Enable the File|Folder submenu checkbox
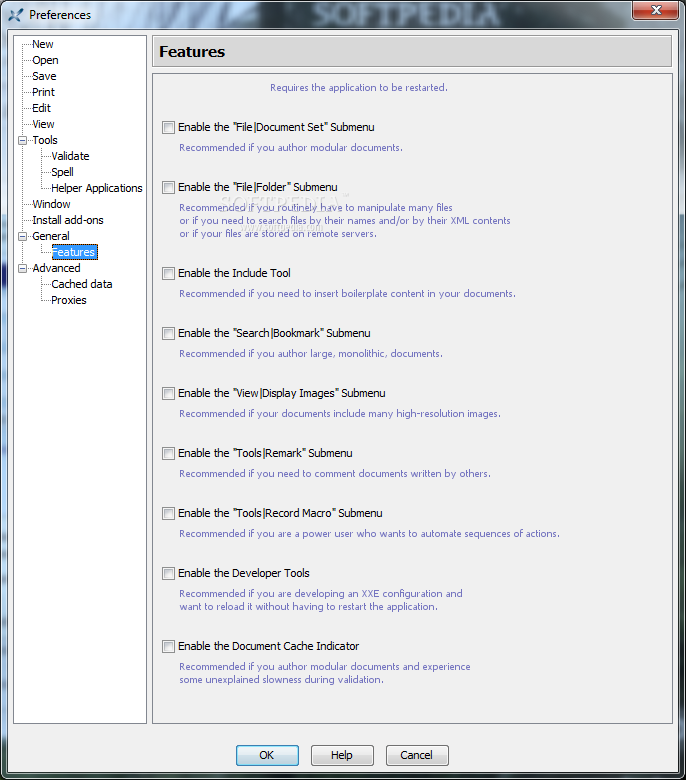686x780 pixels. [x=168, y=188]
